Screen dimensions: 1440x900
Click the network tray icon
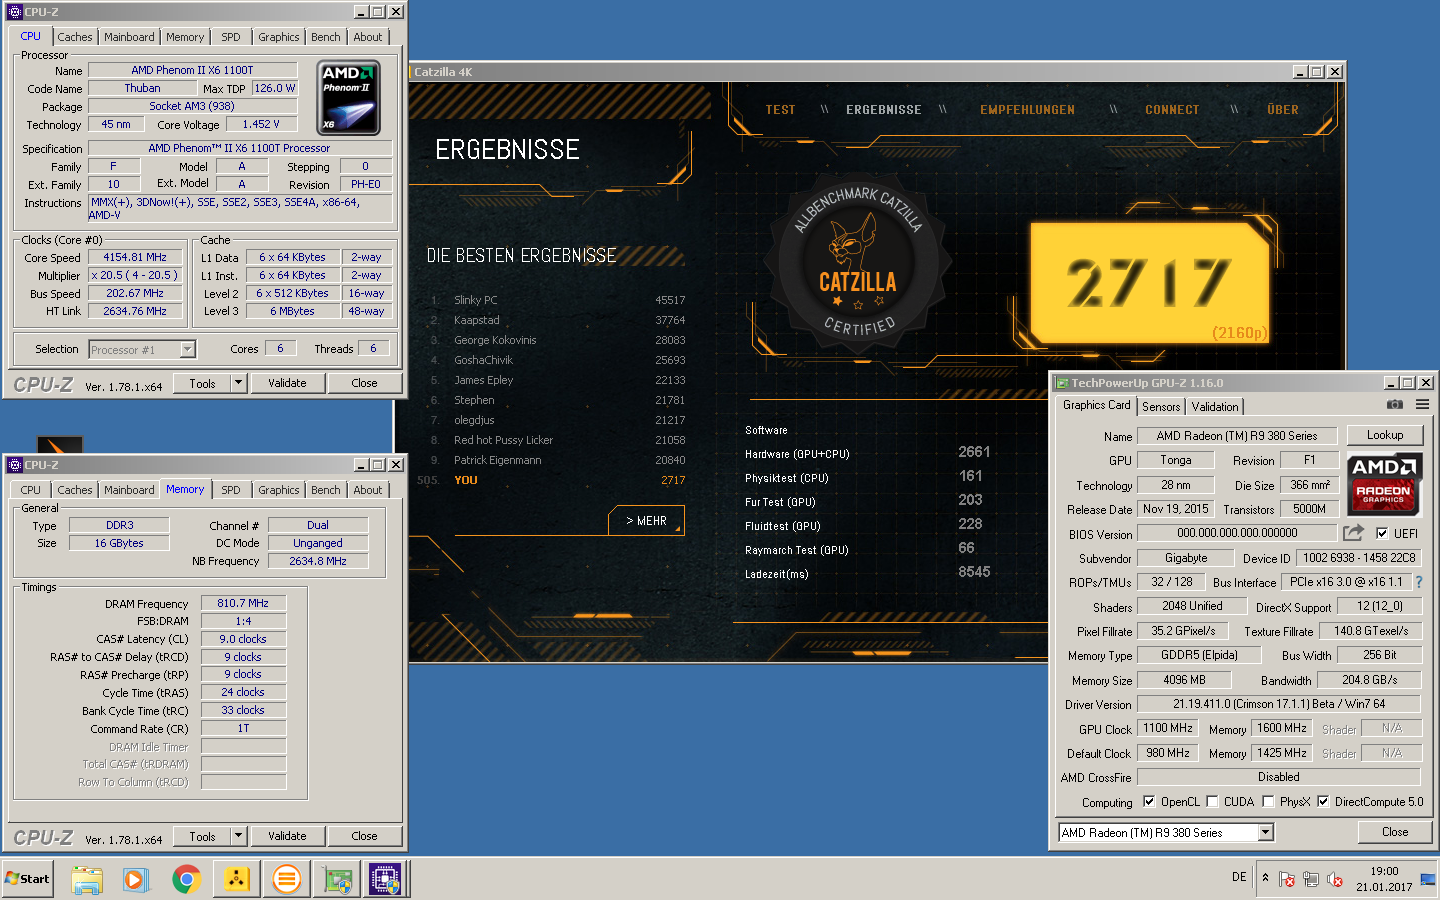[x=1311, y=880]
